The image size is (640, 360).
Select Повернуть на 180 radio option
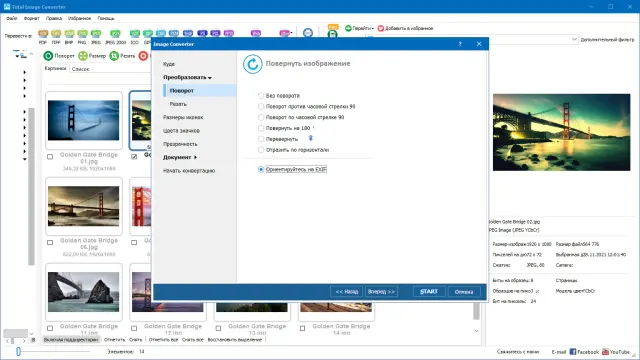point(261,128)
